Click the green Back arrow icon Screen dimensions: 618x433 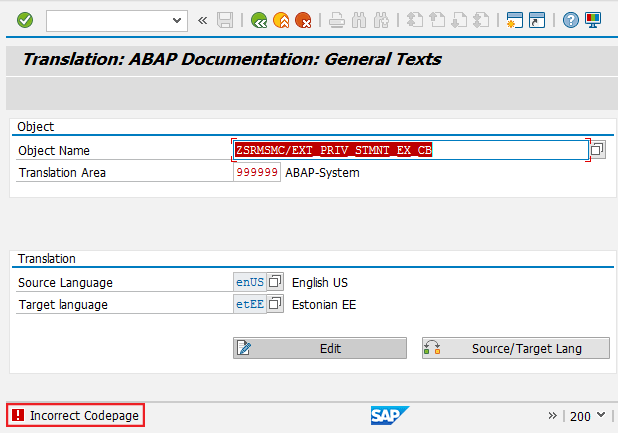click(259, 20)
